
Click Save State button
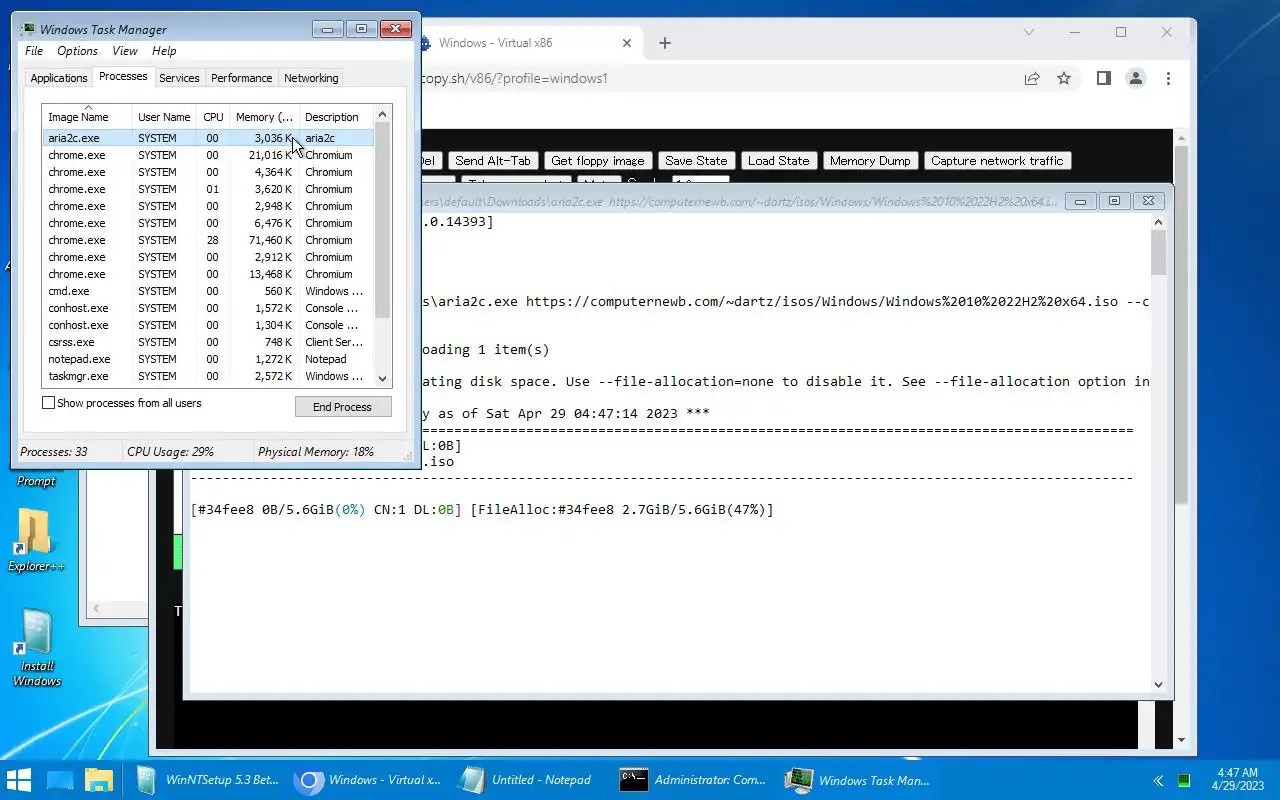click(x=697, y=161)
